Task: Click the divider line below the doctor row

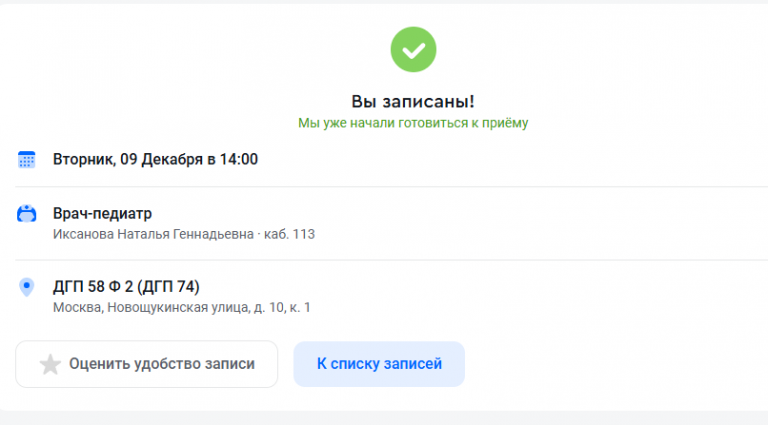Action: pyautogui.click(x=391, y=260)
